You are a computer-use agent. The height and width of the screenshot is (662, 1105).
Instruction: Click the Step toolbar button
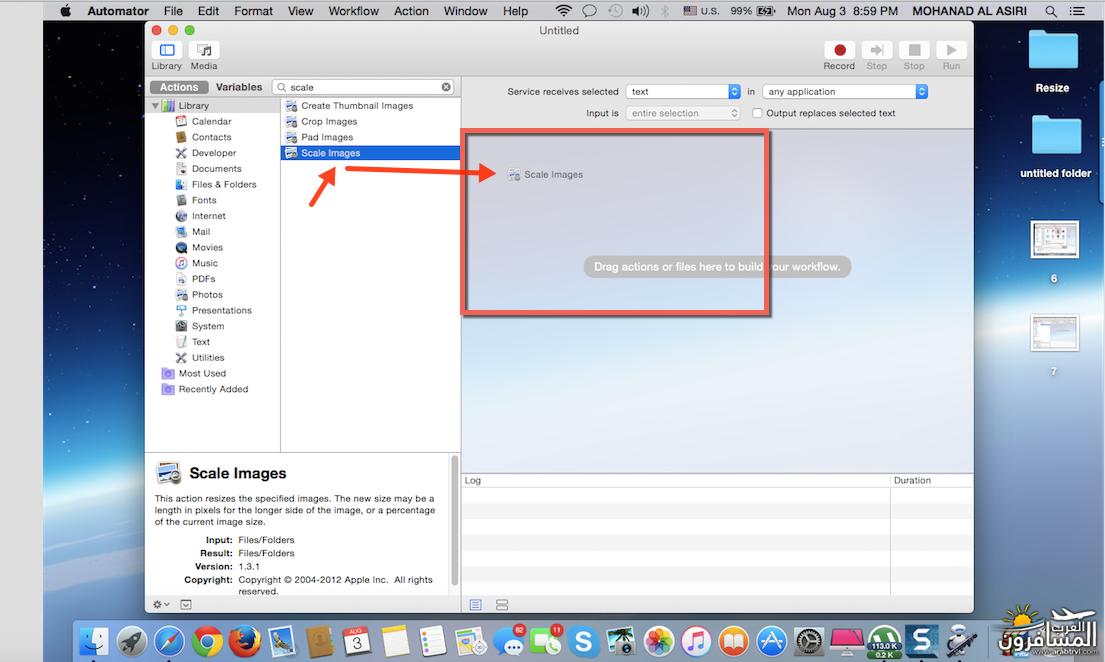877,50
